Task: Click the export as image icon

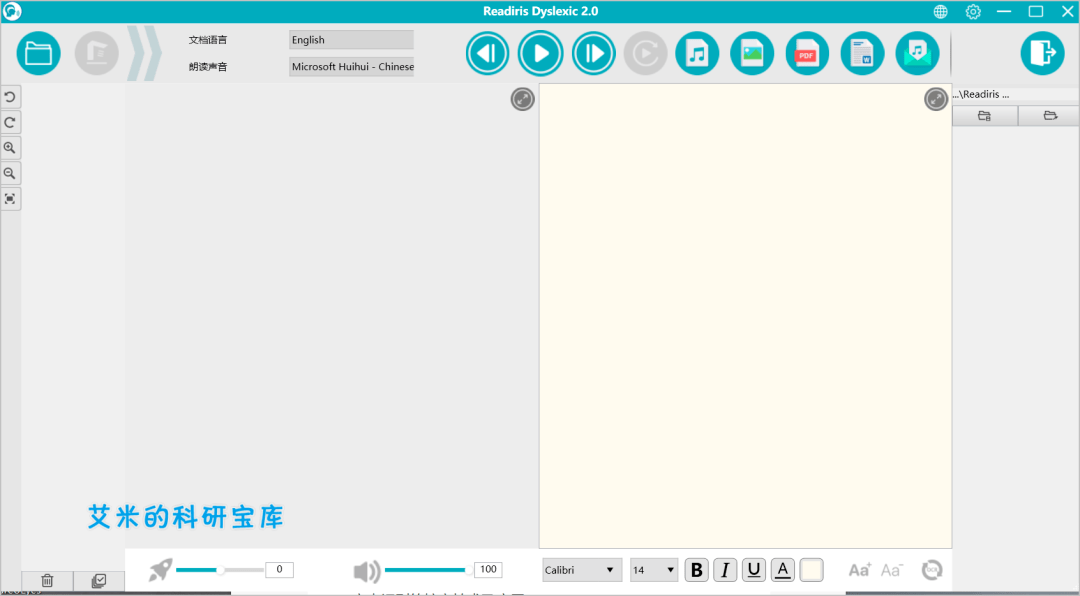Action: pyautogui.click(x=752, y=53)
